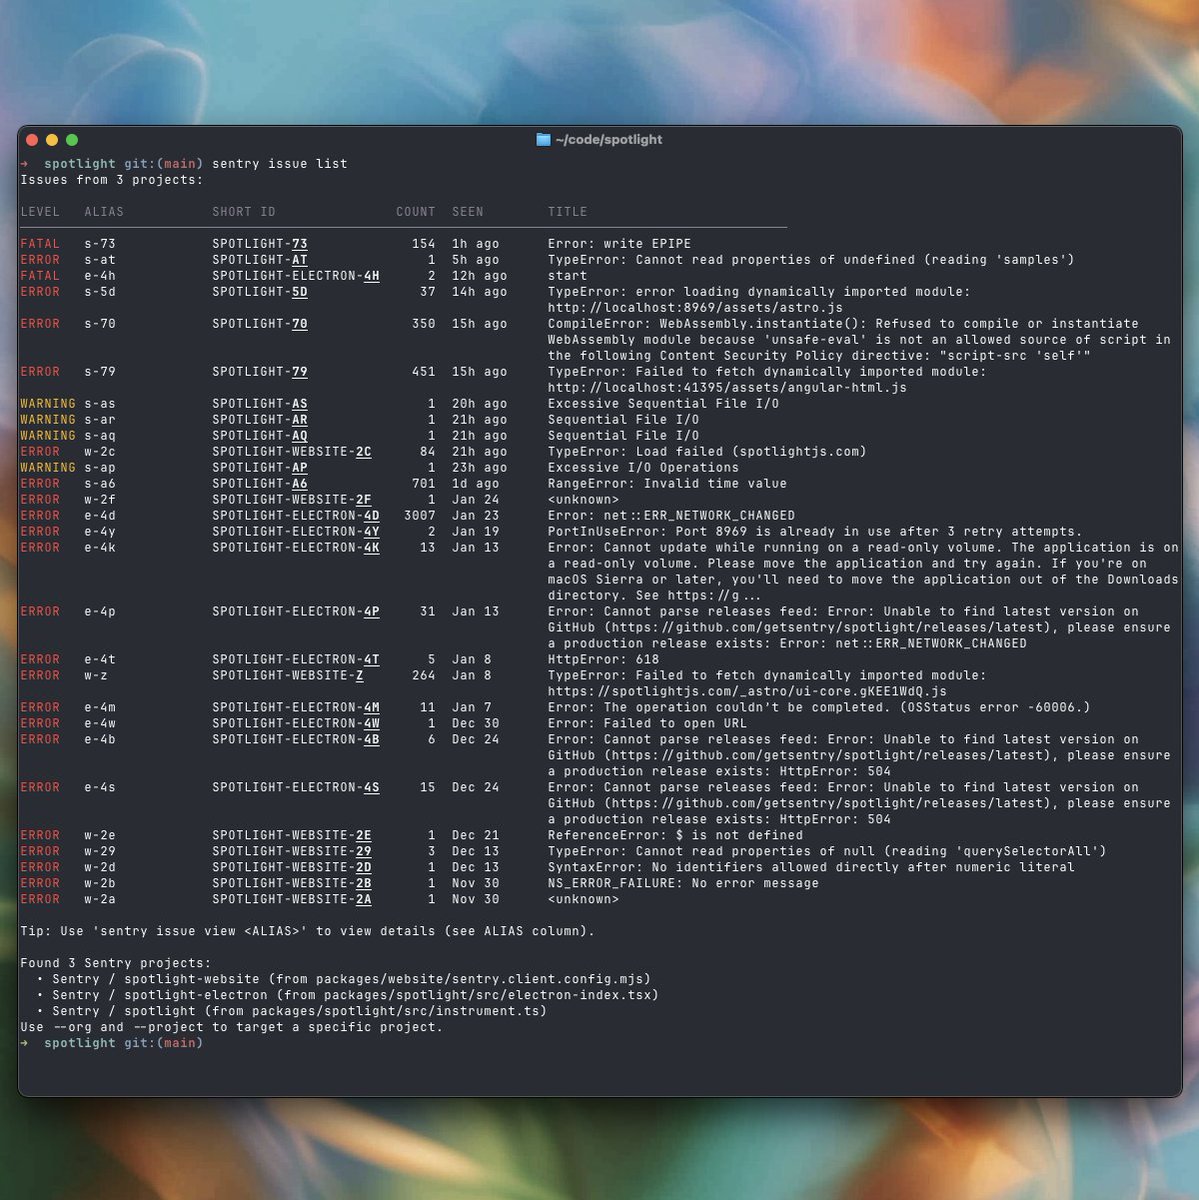Open short ID link SPOTLIGHT-70
This screenshot has height=1200, width=1199.
tap(260, 324)
